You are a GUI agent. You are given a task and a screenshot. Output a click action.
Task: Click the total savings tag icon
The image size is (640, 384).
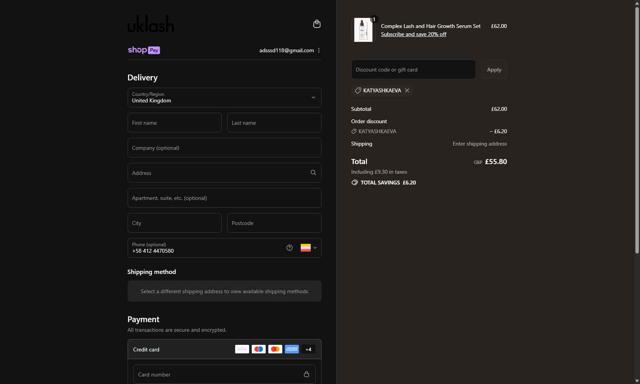coord(354,182)
